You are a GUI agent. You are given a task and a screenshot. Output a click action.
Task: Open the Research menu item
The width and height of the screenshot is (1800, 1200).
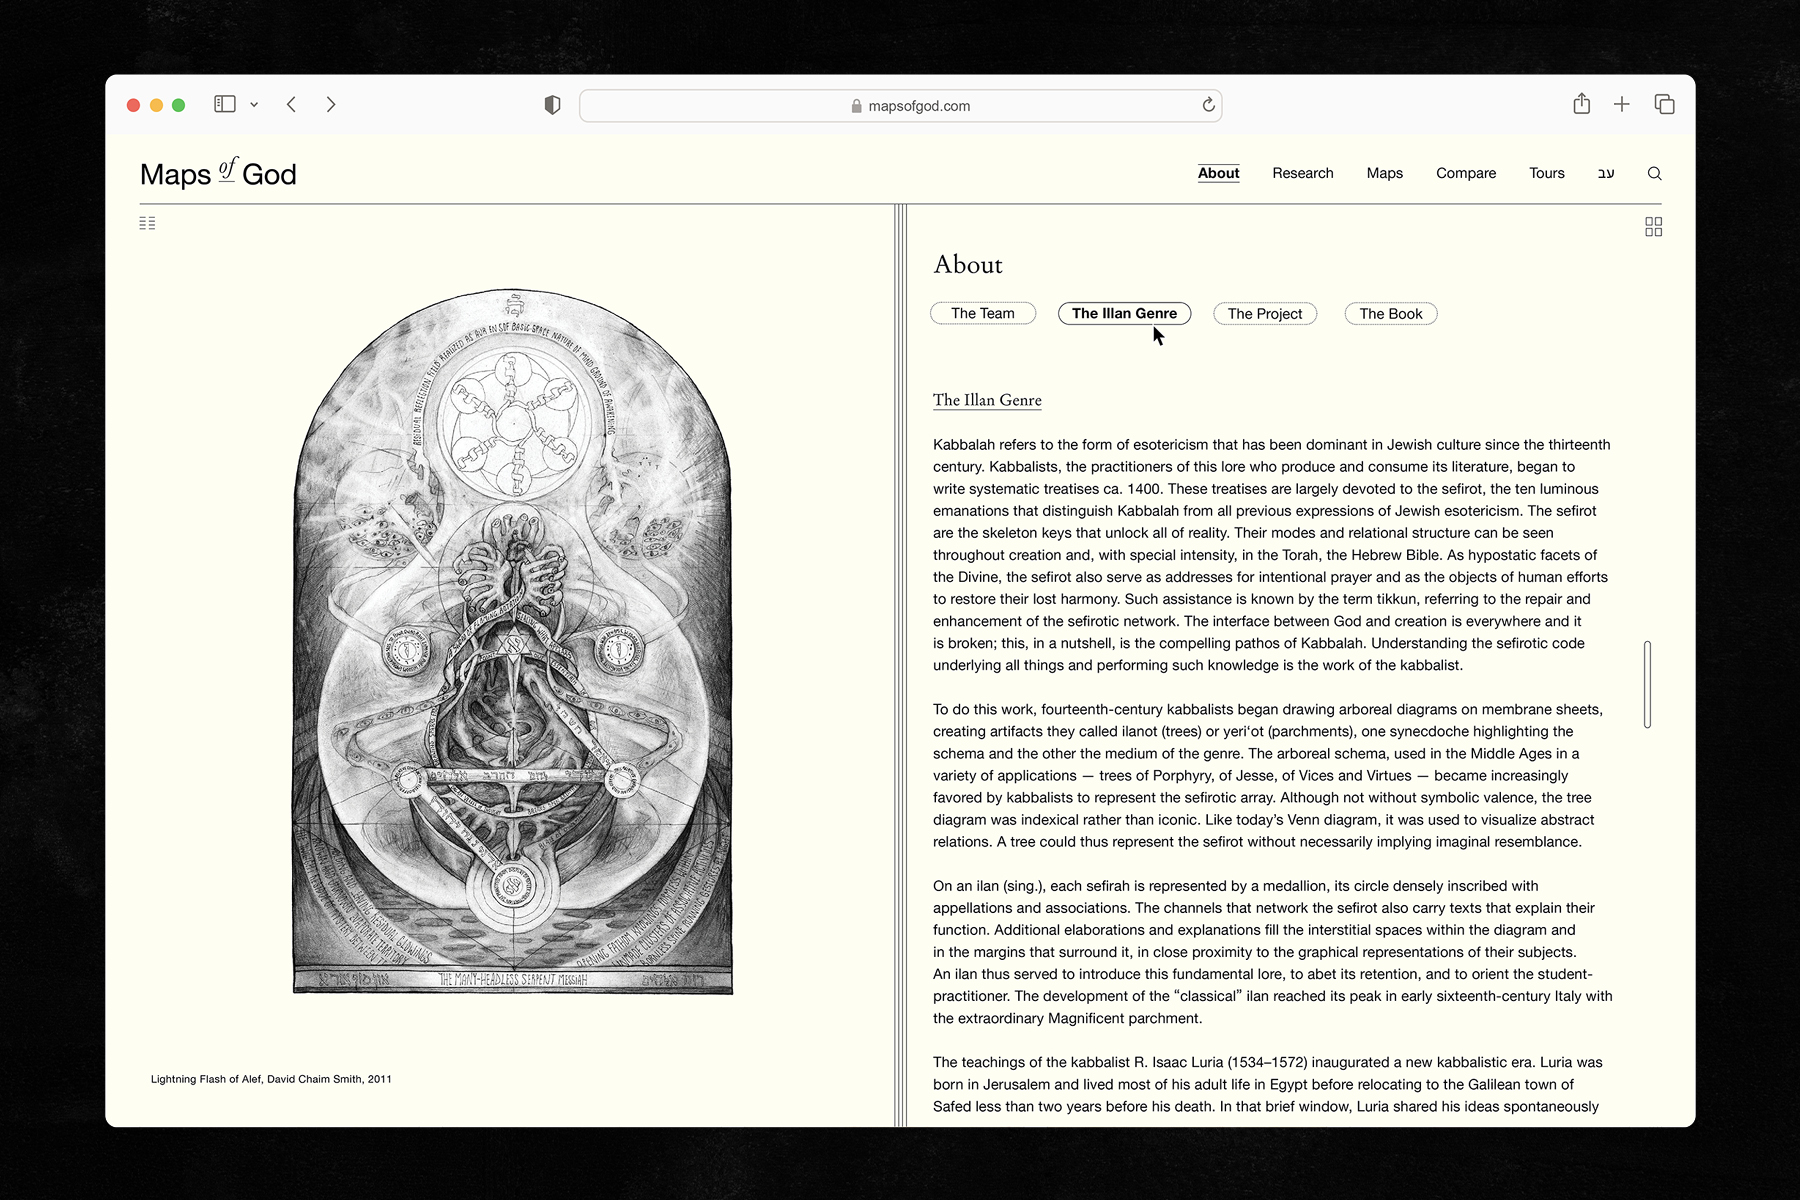pos(1302,173)
